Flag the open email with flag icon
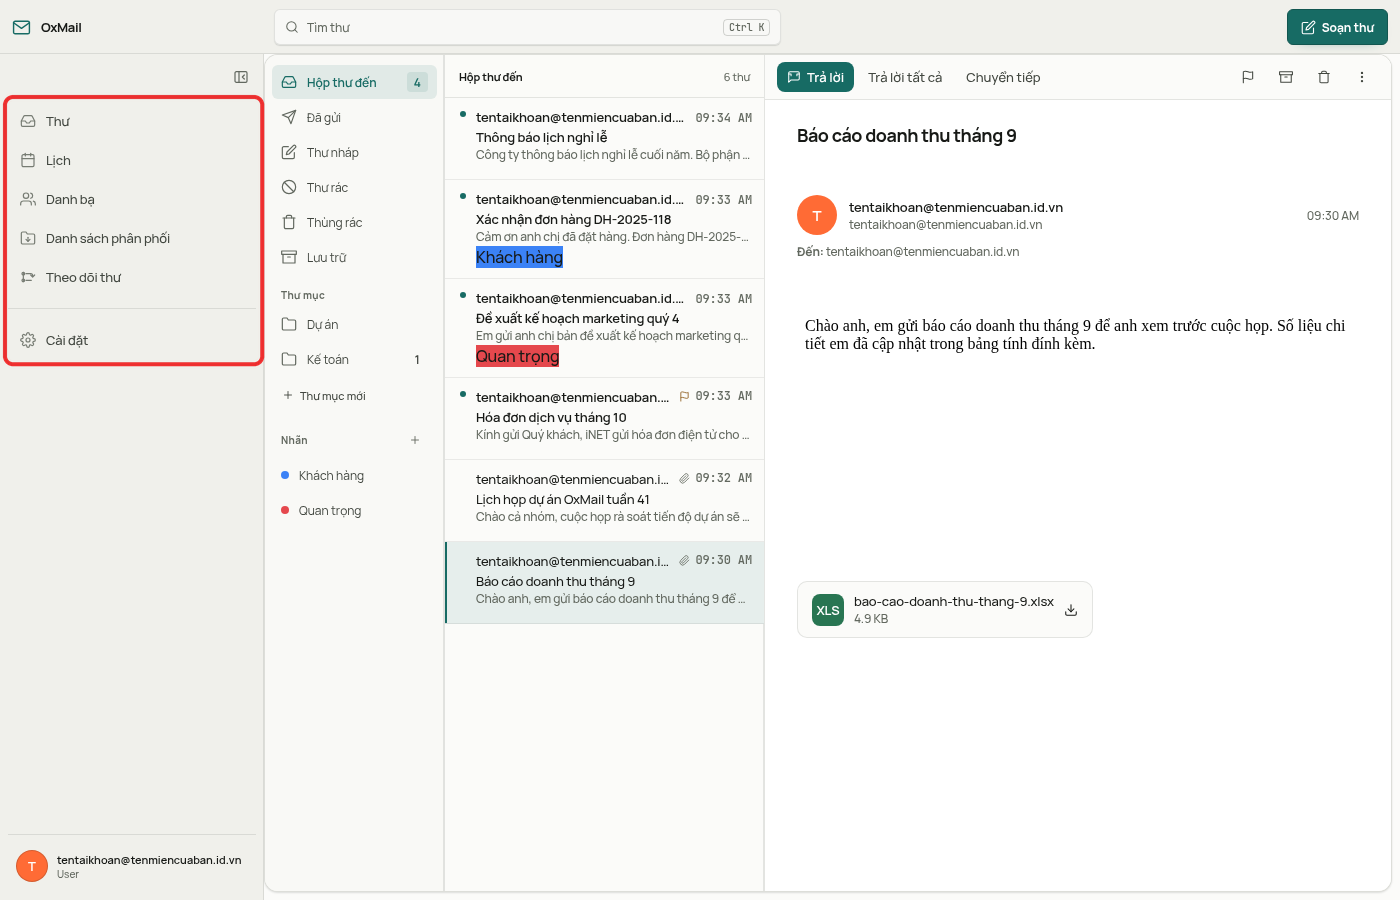 (1248, 77)
